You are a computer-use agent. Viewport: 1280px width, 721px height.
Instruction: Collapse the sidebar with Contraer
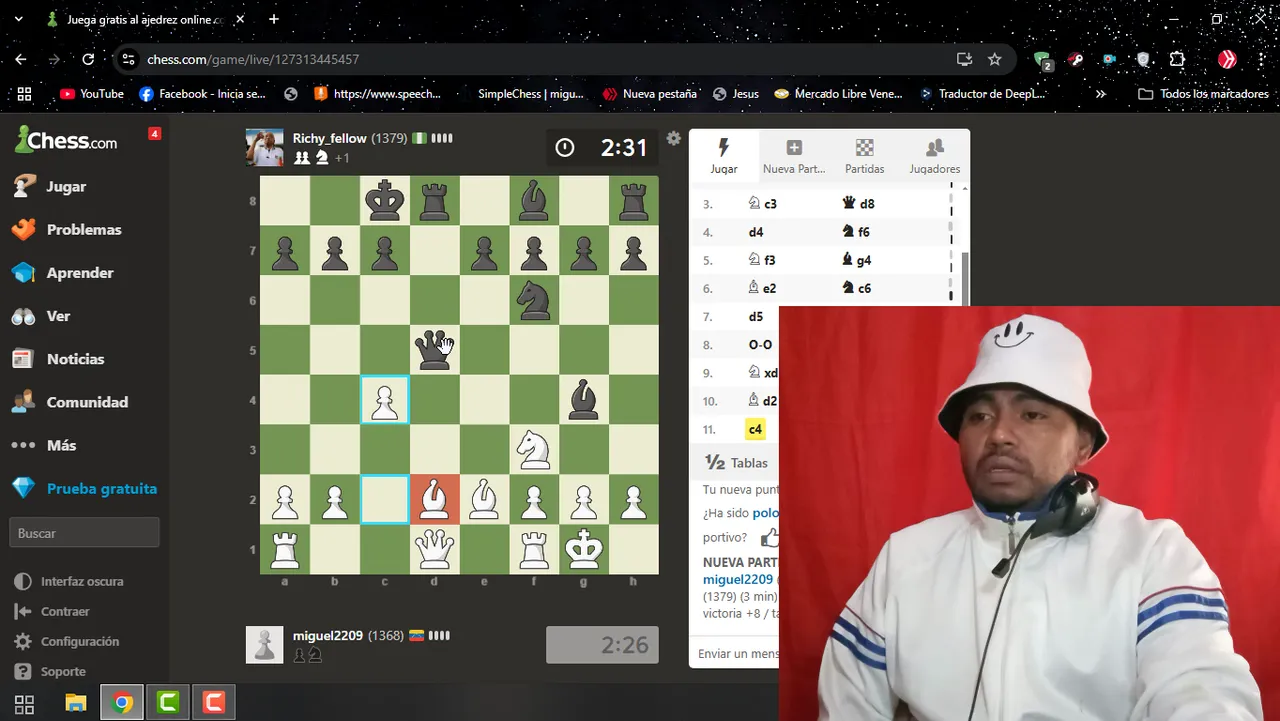point(53,612)
